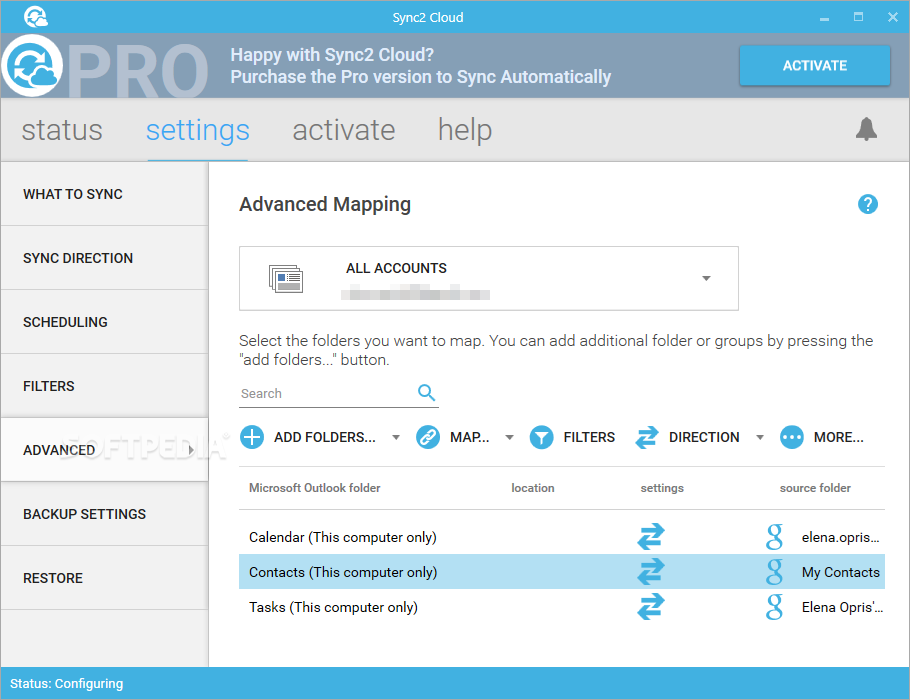Open the All Accounts selector box
The width and height of the screenshot is (910, 700).
489,279
